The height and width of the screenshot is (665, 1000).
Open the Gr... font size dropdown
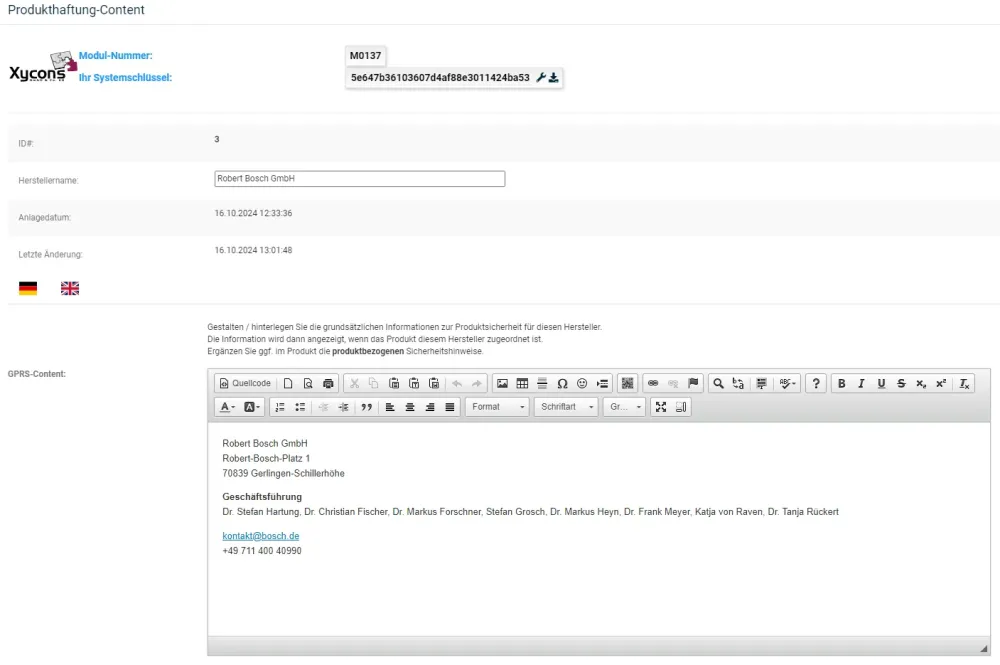[624, 407]
